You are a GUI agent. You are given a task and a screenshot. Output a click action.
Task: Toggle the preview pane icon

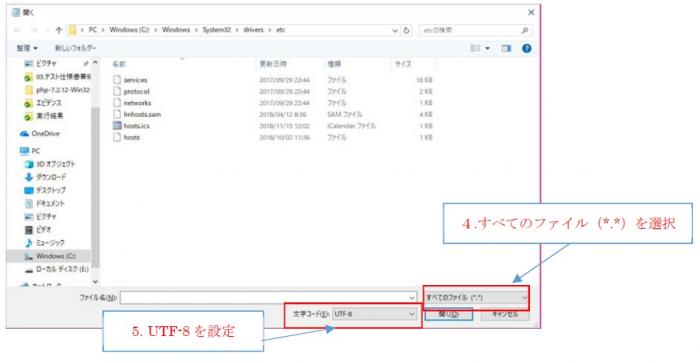(506, 48)
